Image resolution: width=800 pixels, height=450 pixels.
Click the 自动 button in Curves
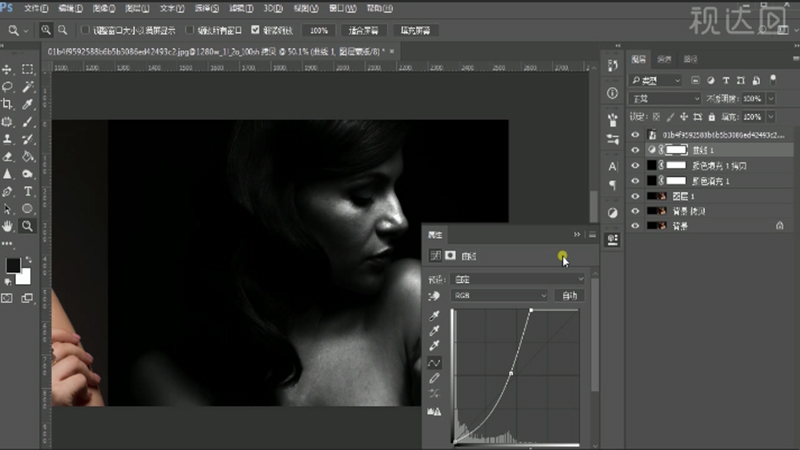point(569,295)
